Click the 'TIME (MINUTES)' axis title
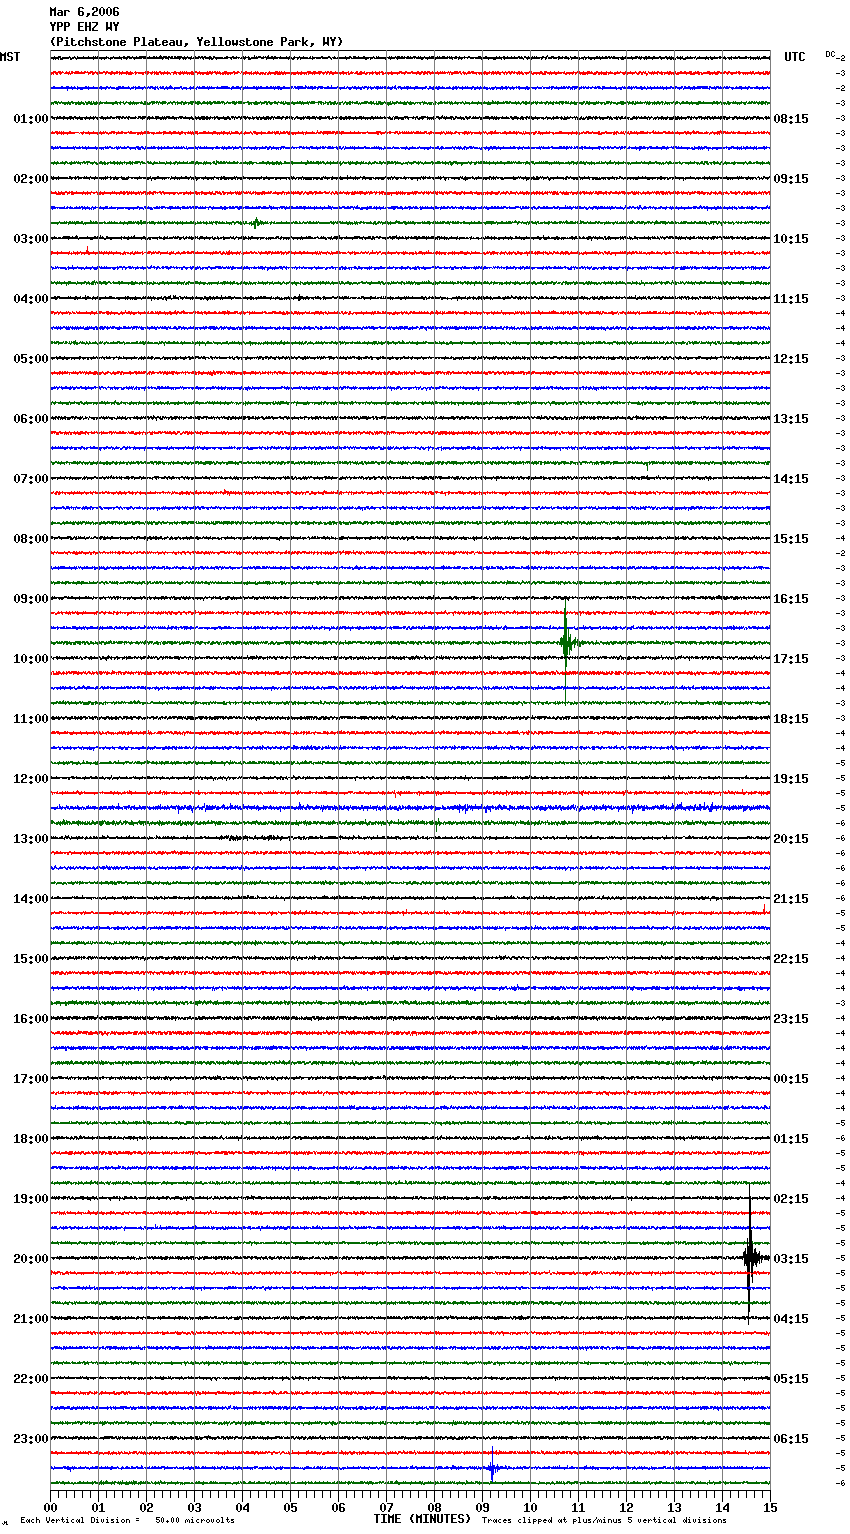This screenshot has width=850, height=1534. tap(422, 1519)
